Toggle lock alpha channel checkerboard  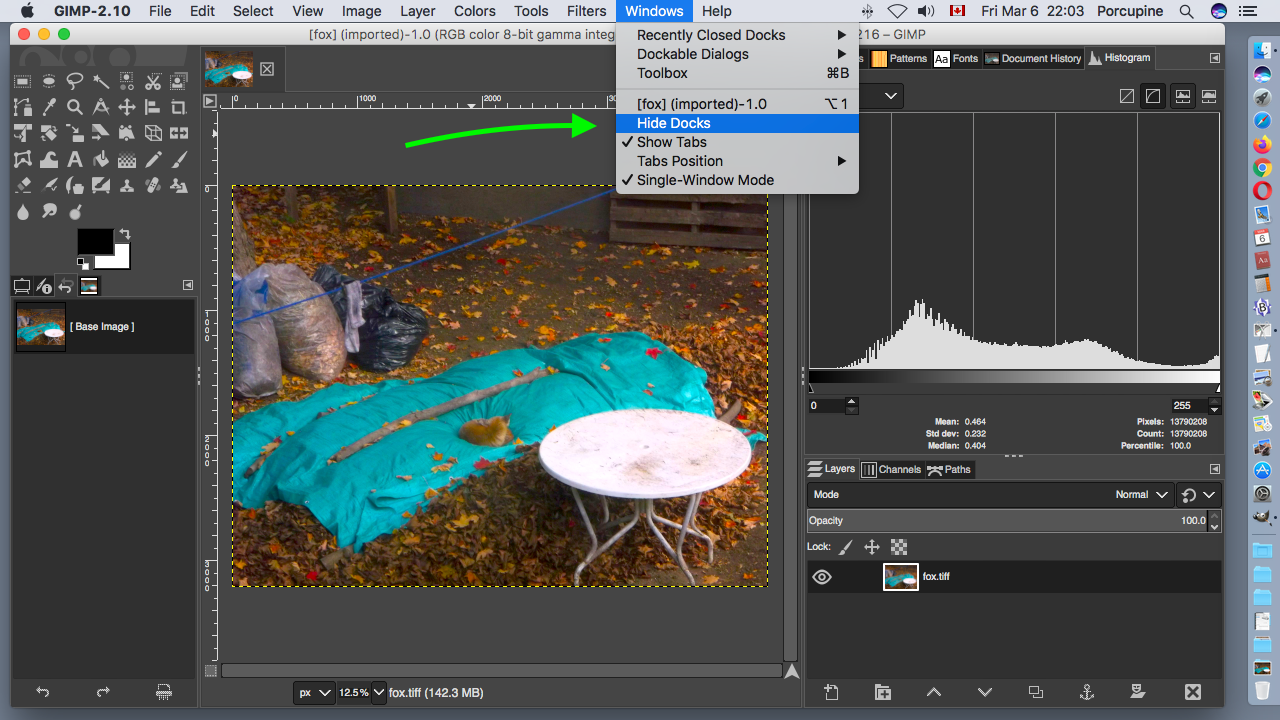point(899,547)
